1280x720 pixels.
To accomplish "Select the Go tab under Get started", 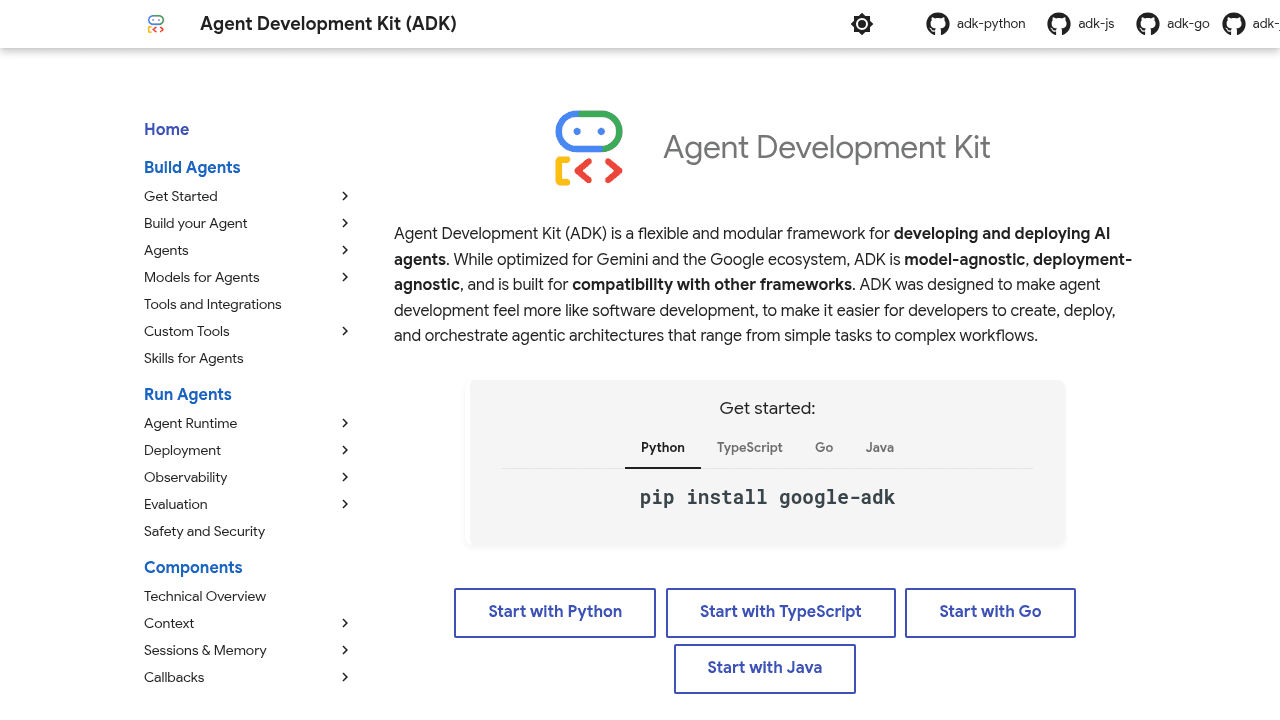I will [823, 447].
